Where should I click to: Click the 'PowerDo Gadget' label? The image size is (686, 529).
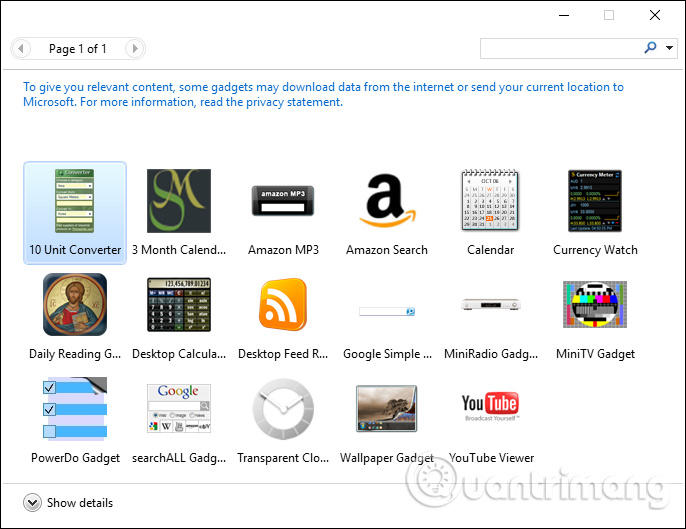click(x=75, y=458)
